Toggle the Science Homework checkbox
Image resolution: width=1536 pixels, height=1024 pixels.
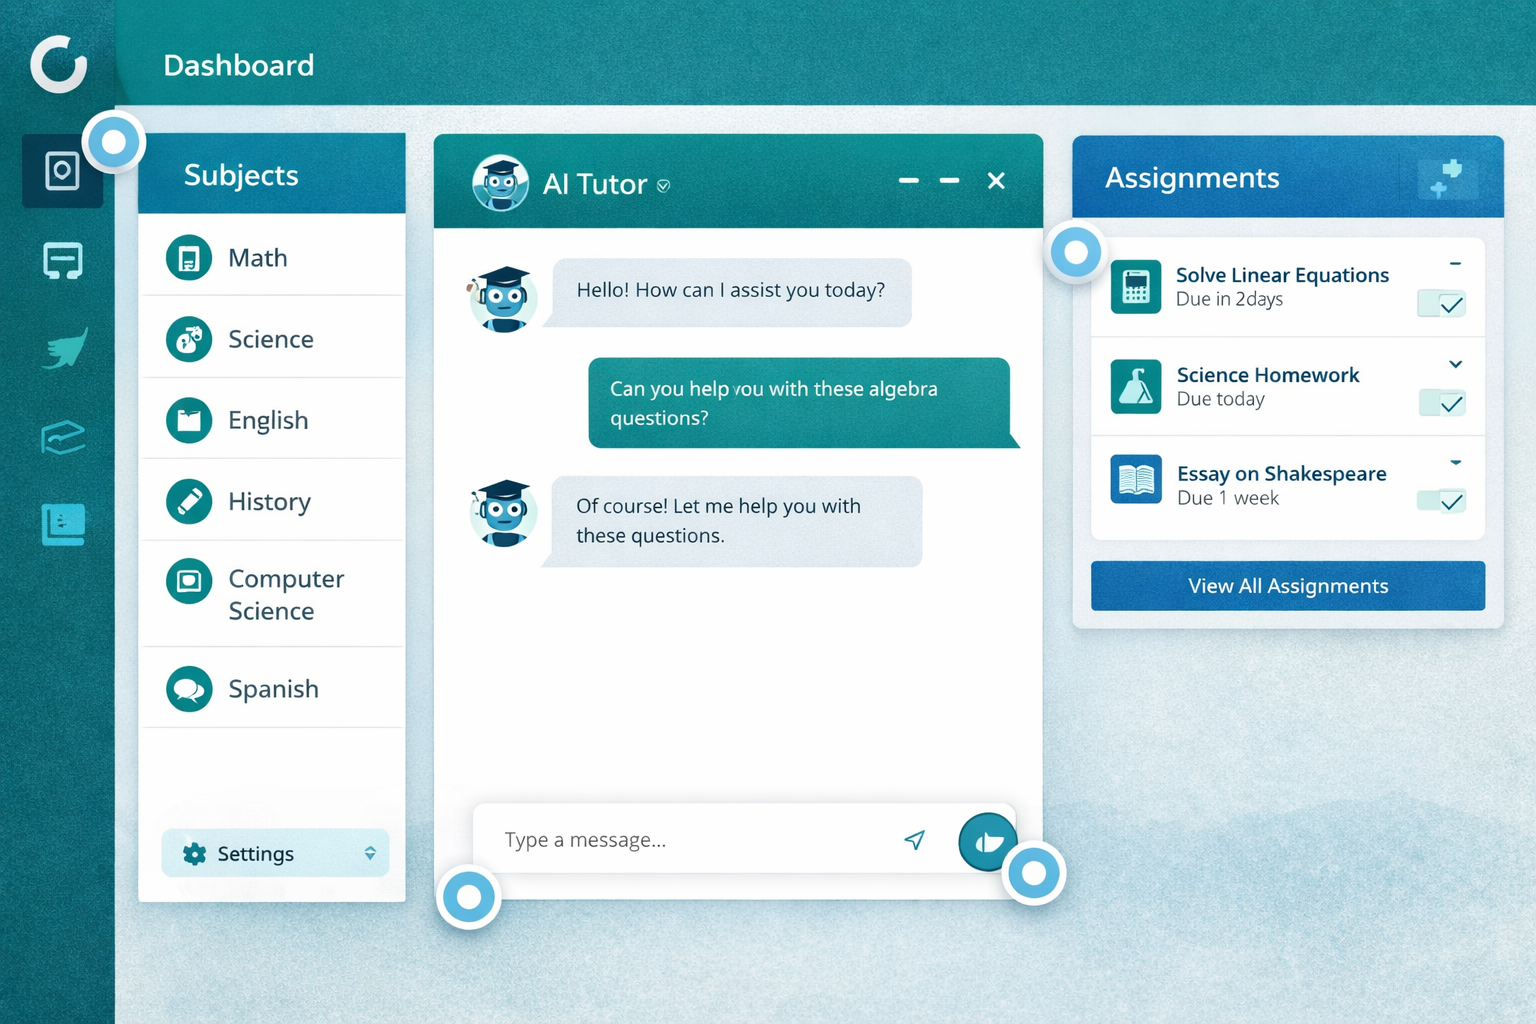click(1441, 403)
